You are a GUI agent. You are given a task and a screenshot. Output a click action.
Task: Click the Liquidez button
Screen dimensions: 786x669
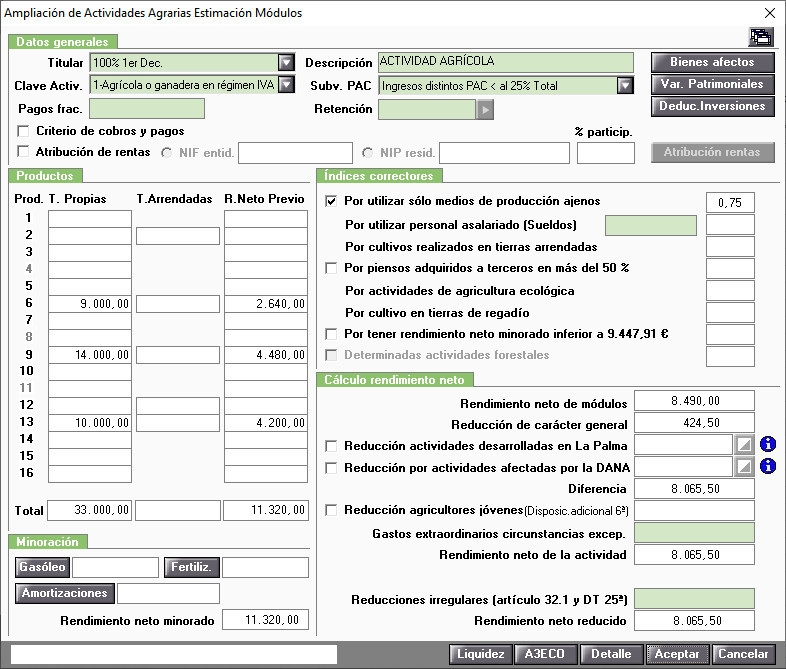point(481,654)
